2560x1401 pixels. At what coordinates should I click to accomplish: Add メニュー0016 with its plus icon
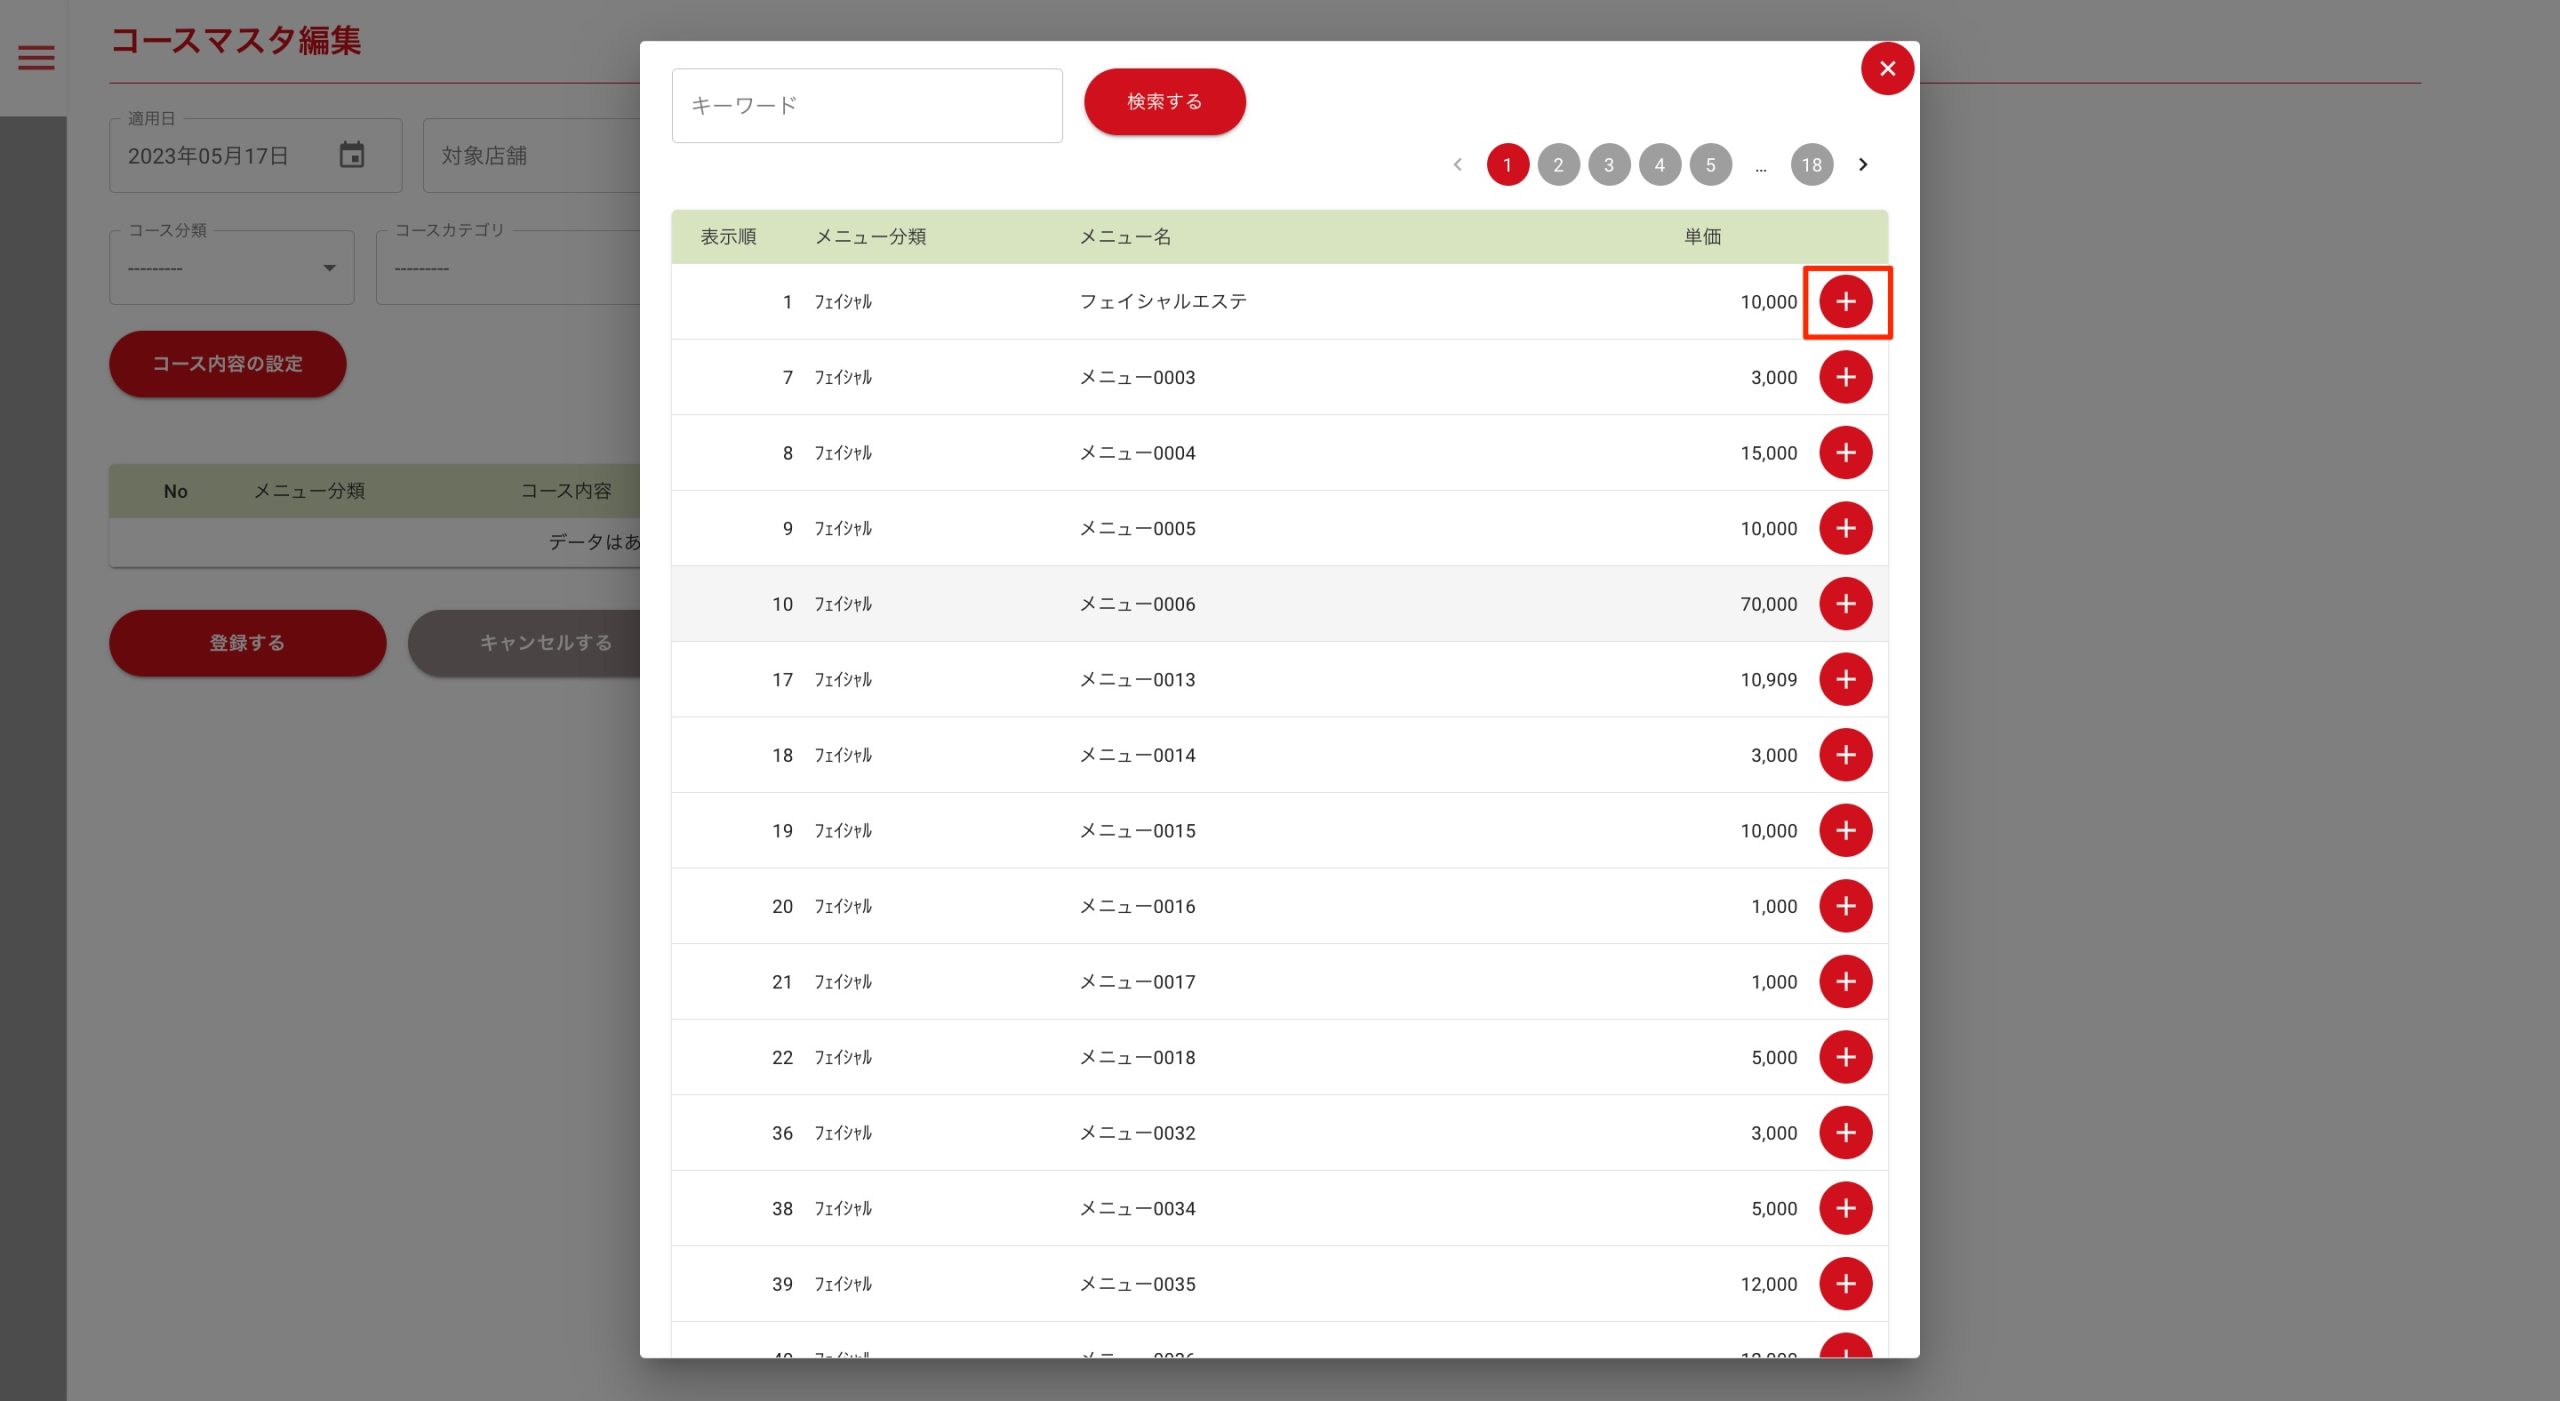1844,906
